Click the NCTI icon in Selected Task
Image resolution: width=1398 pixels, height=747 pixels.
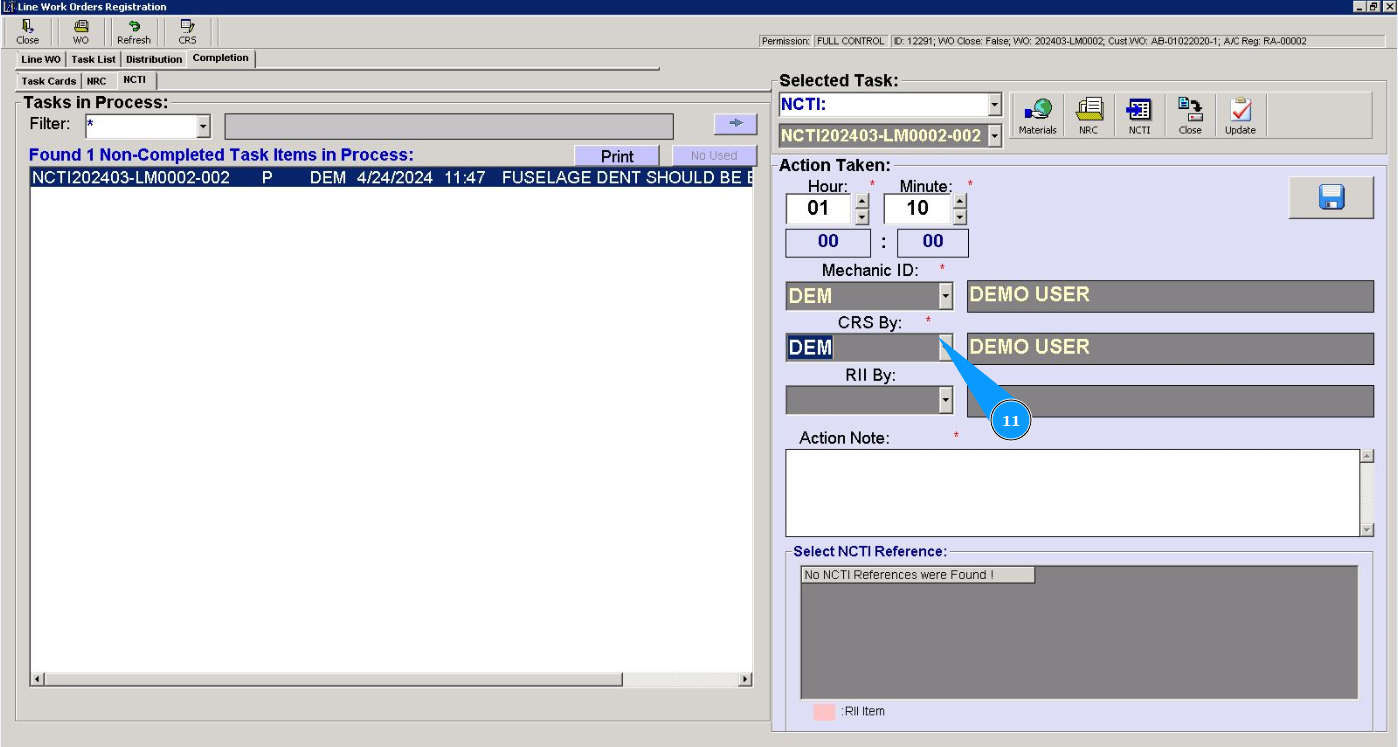point(1139,116)
